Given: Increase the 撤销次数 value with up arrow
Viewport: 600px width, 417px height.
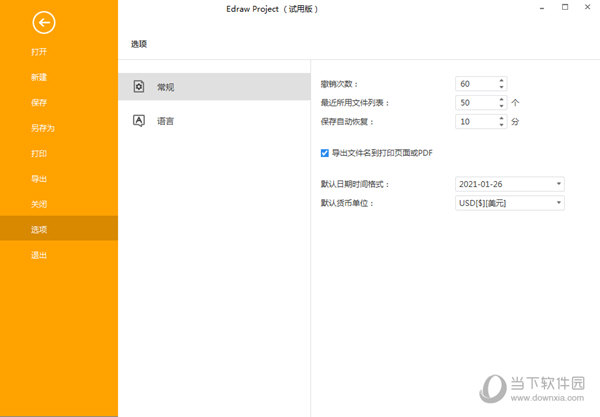Looking at the screenshot, I should [x=501, y=80].
